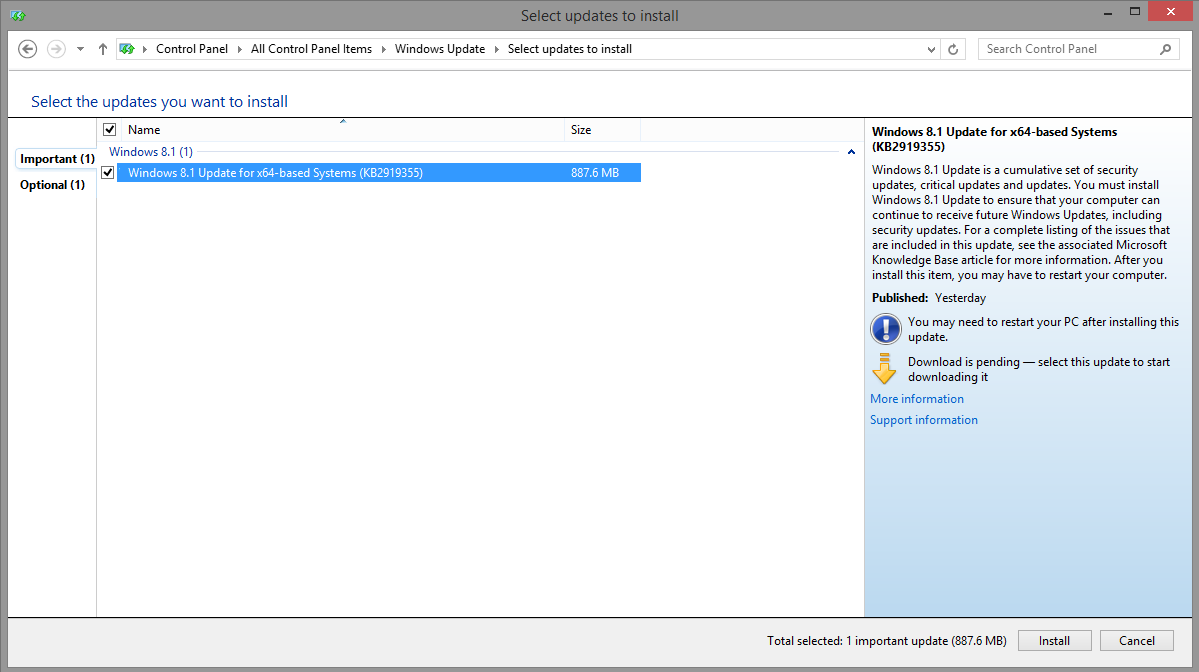Click the search magnifier icon
Viewport: 1199px width, 672px height.
pos(1165,49)
